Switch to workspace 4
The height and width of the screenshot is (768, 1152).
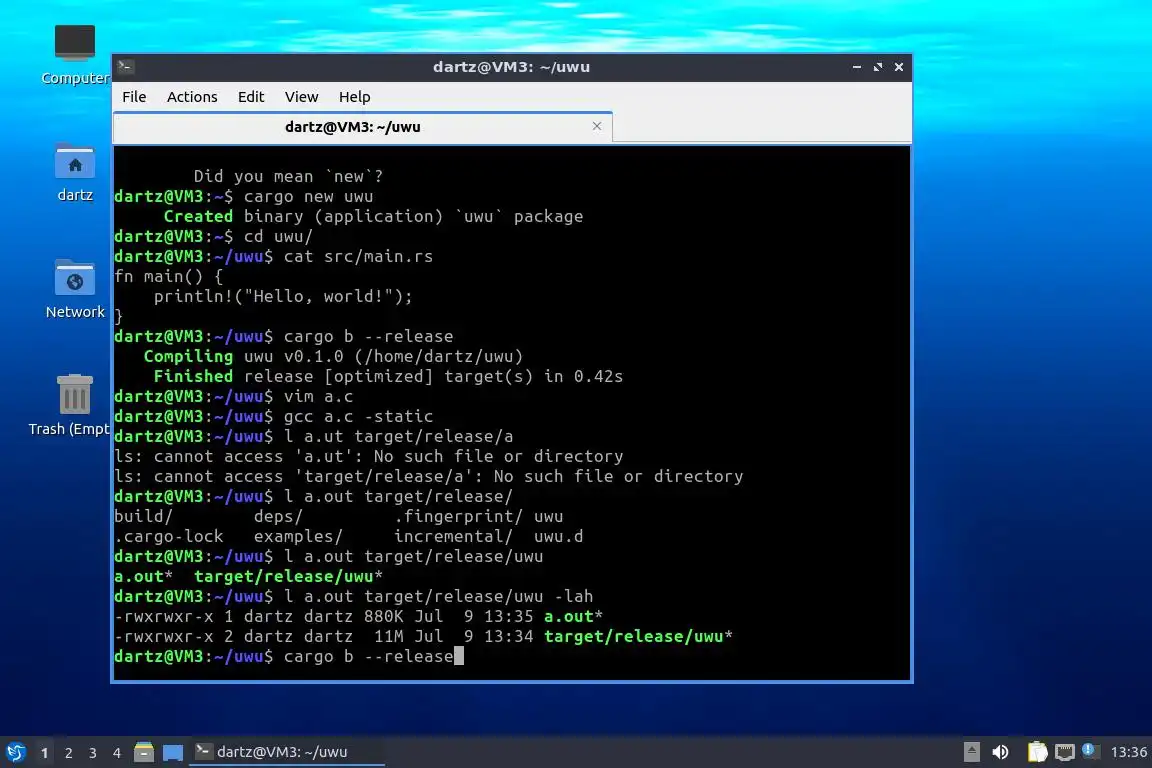click(x=116, y=753)
